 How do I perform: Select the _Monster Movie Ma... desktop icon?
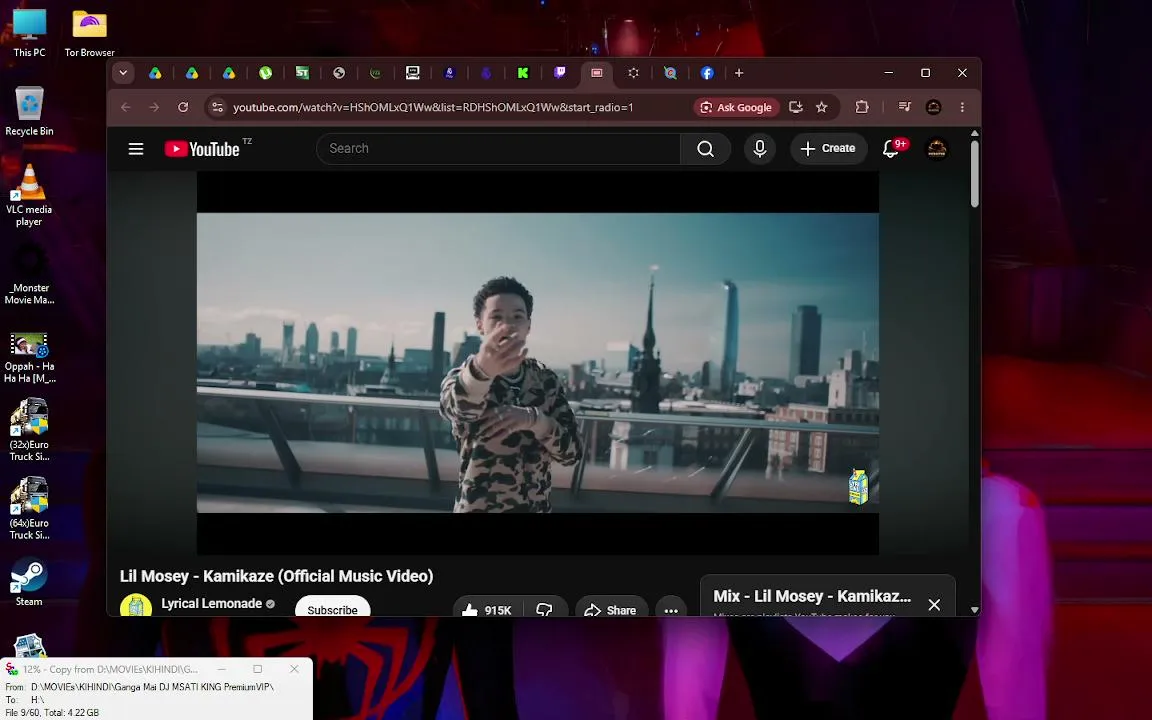(x=29, y=273)
